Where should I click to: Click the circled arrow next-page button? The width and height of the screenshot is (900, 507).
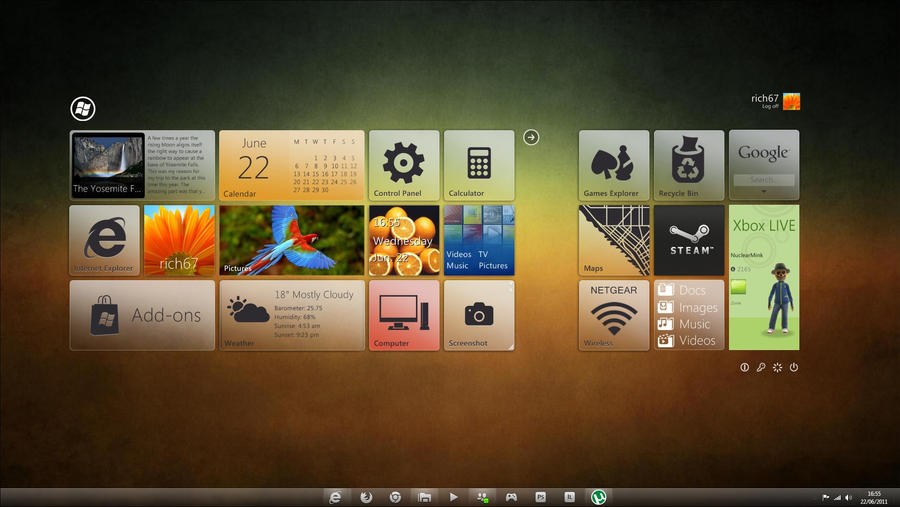531,137
